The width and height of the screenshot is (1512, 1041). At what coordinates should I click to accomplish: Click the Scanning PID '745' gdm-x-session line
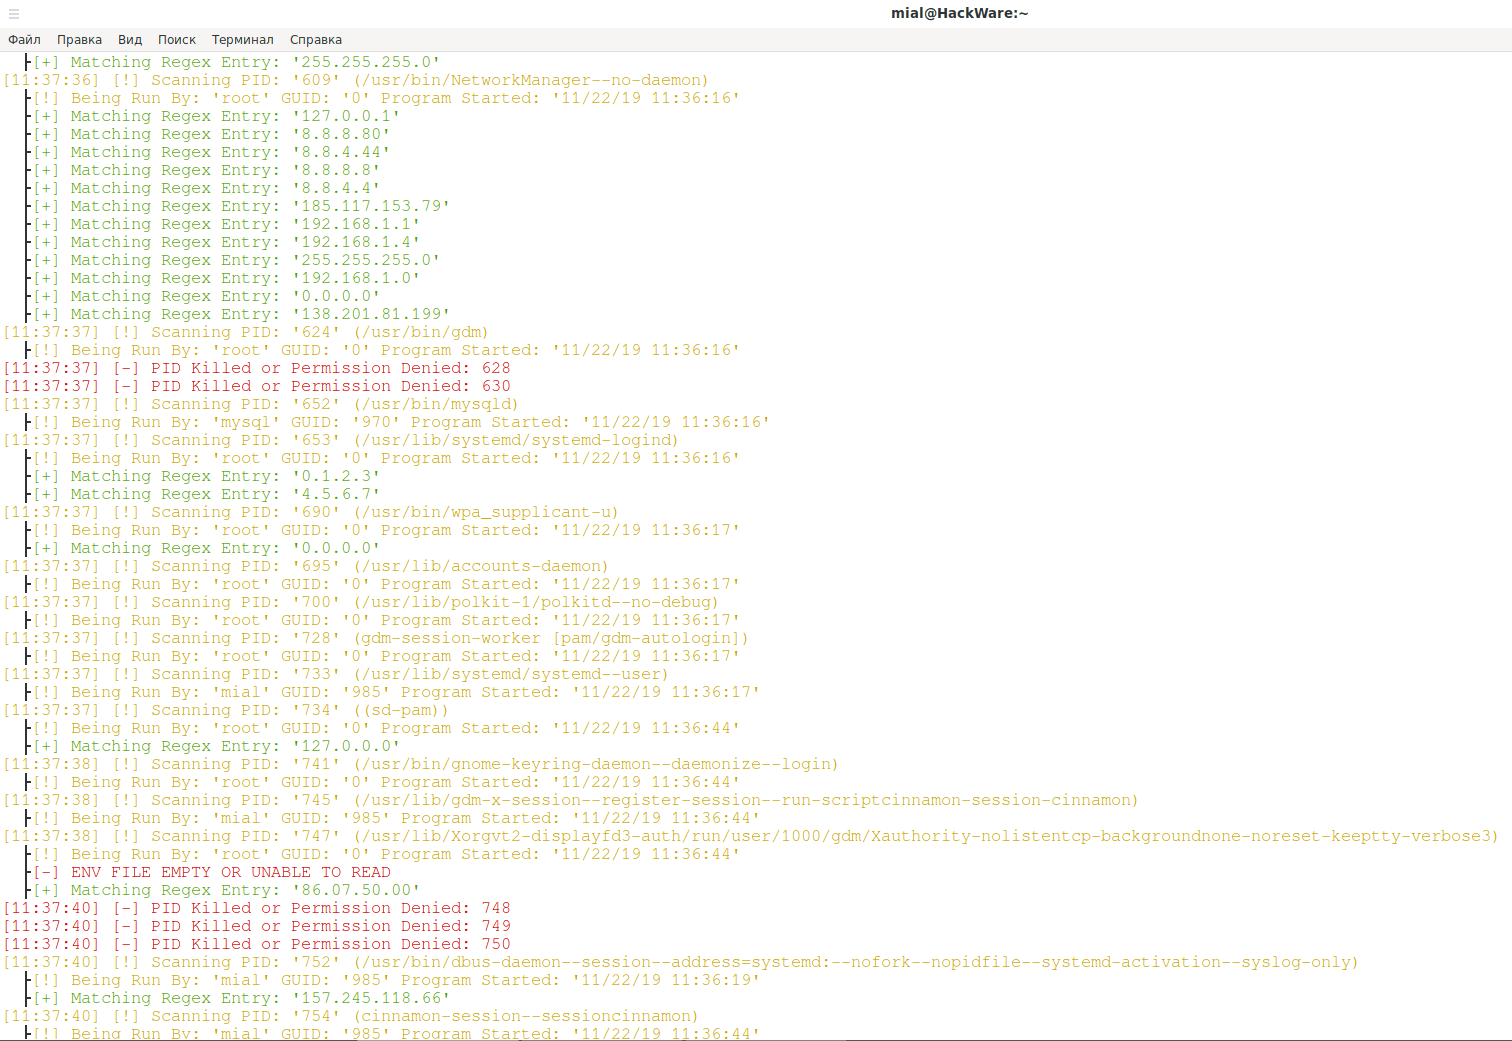click(572, 800)
